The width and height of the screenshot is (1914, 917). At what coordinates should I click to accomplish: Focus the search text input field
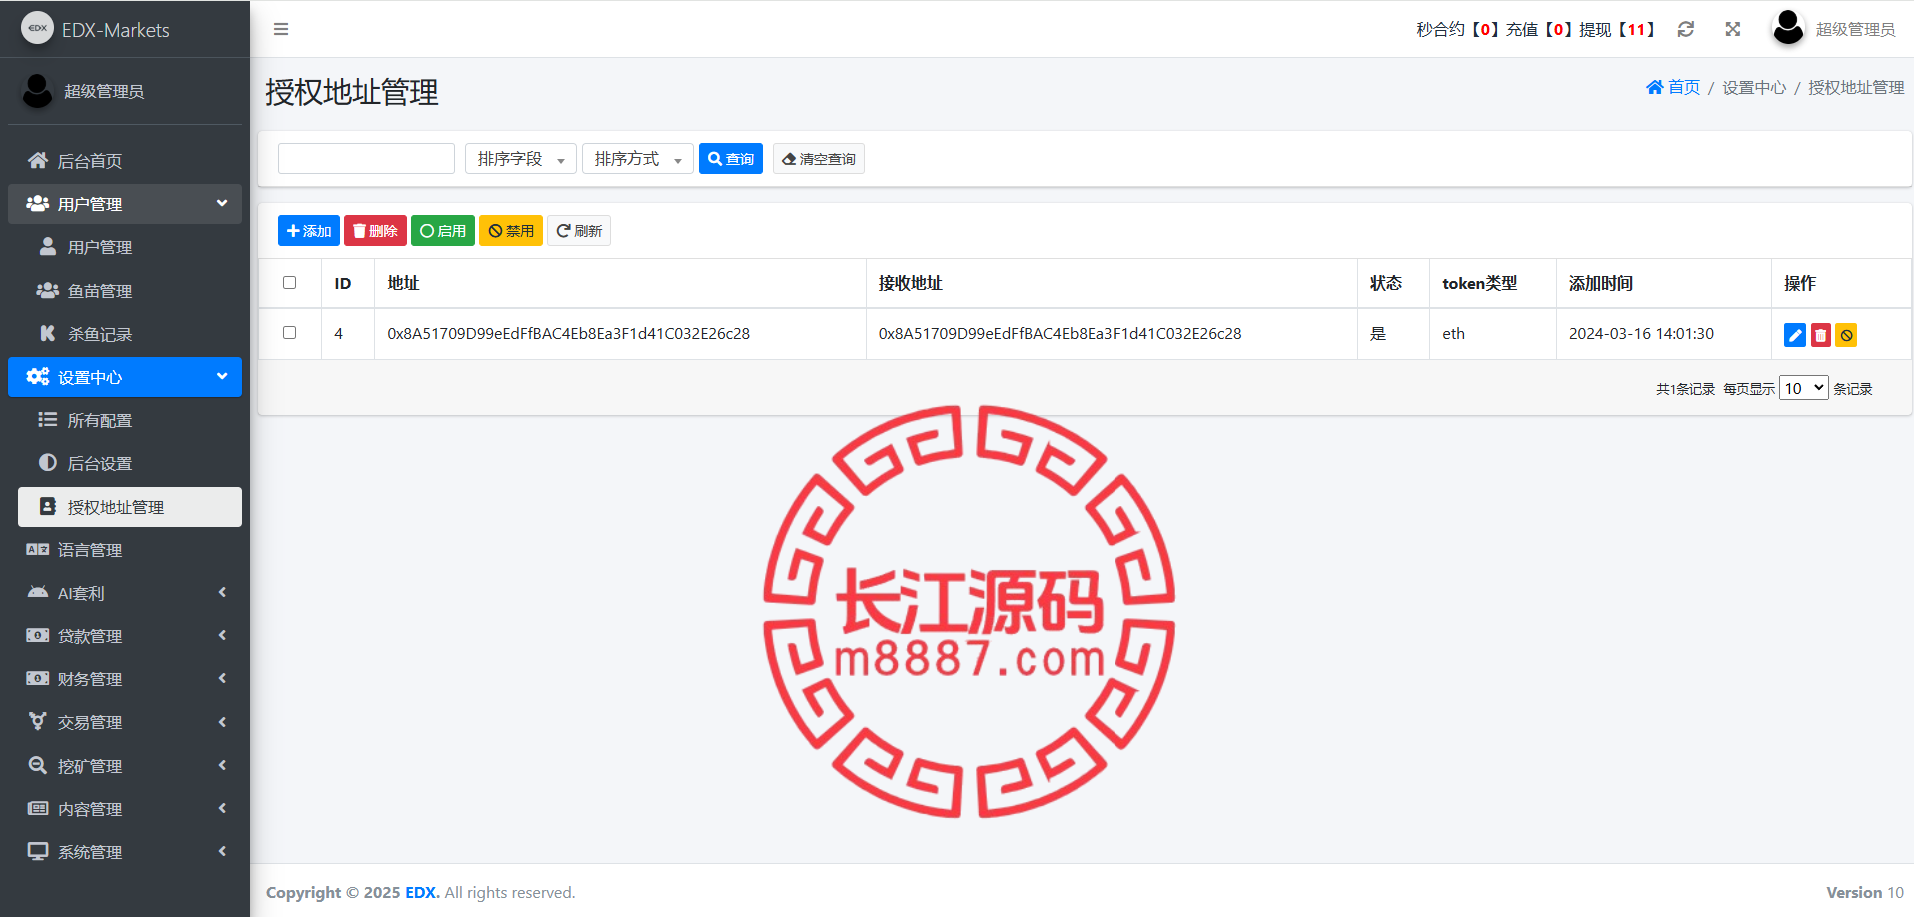point(366,159)
